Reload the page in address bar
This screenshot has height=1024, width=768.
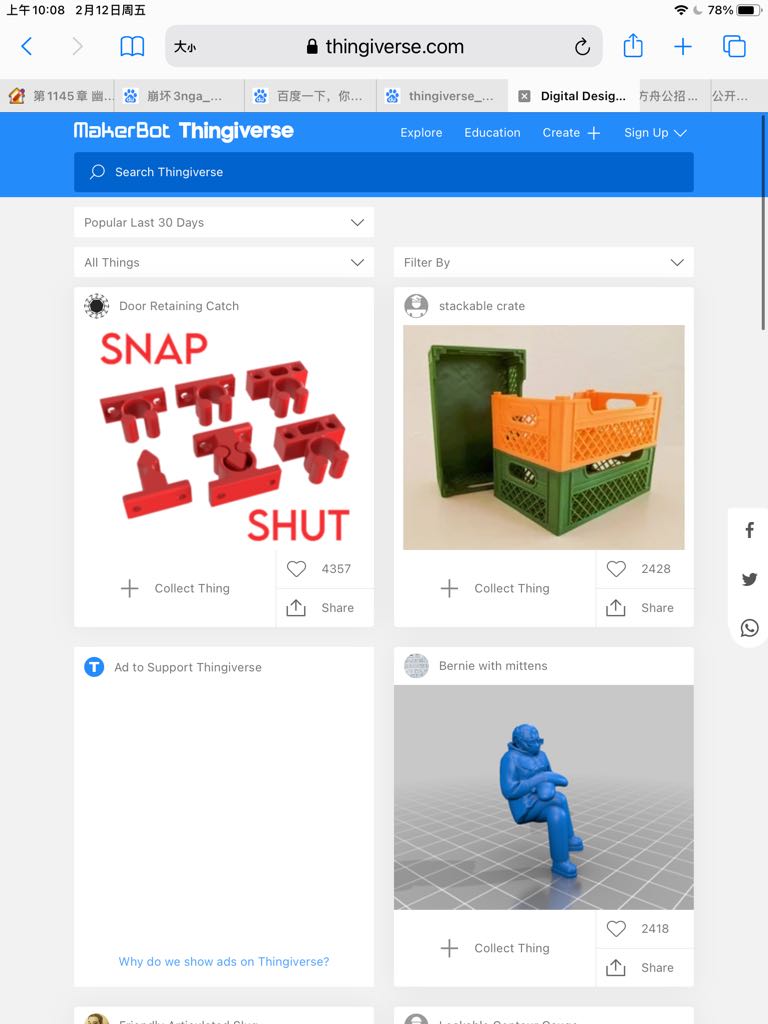click(582, 46)
